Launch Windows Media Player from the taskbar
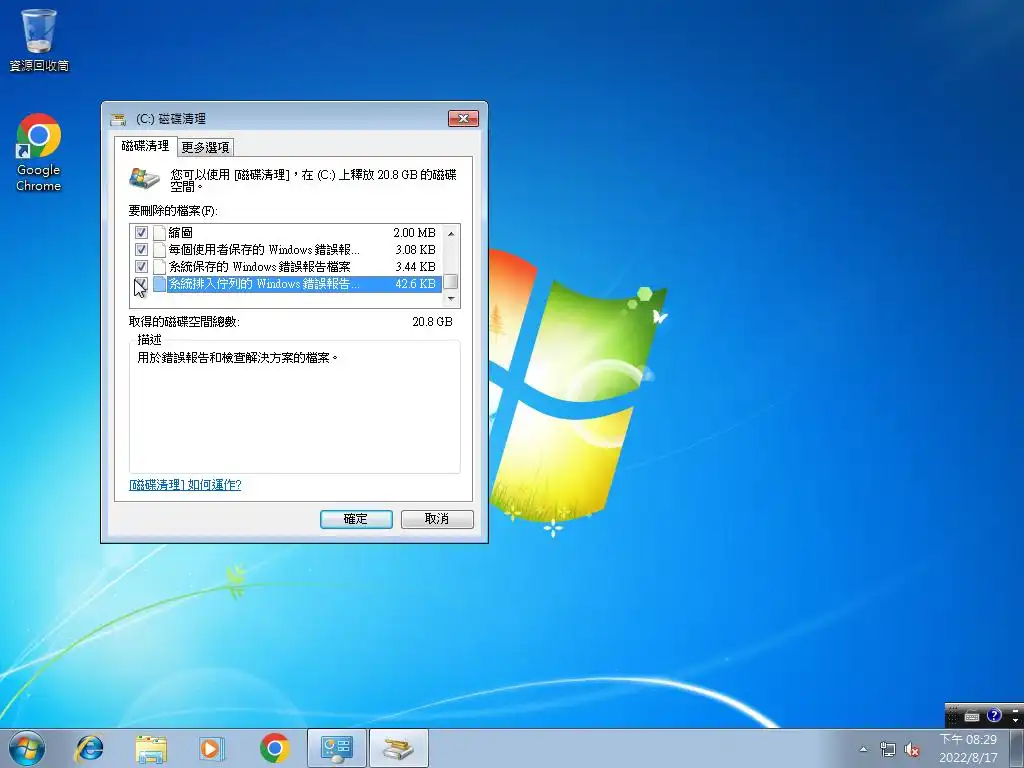Screen dimensions: 1024x768 click(212, 748)
